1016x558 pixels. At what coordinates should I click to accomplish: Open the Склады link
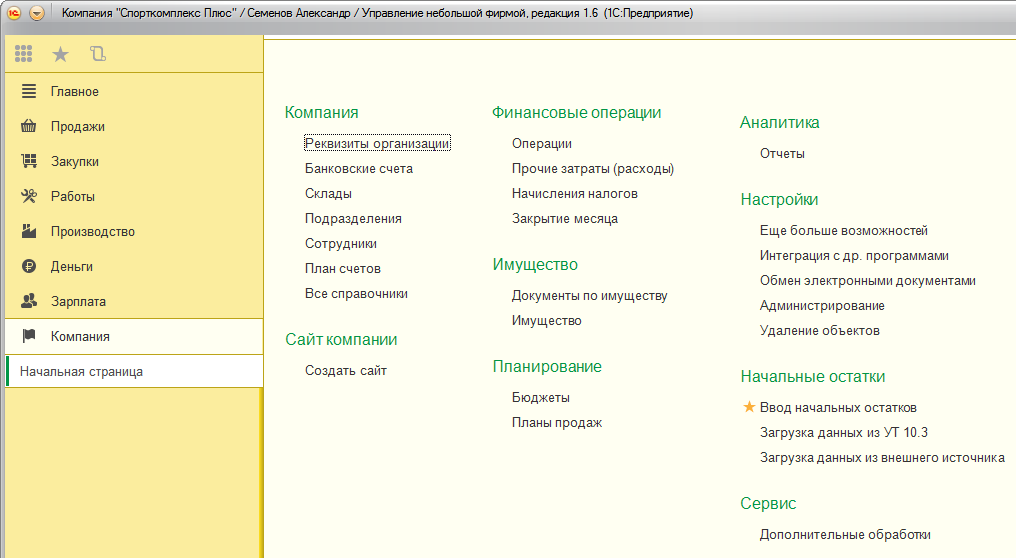[329, 193]
